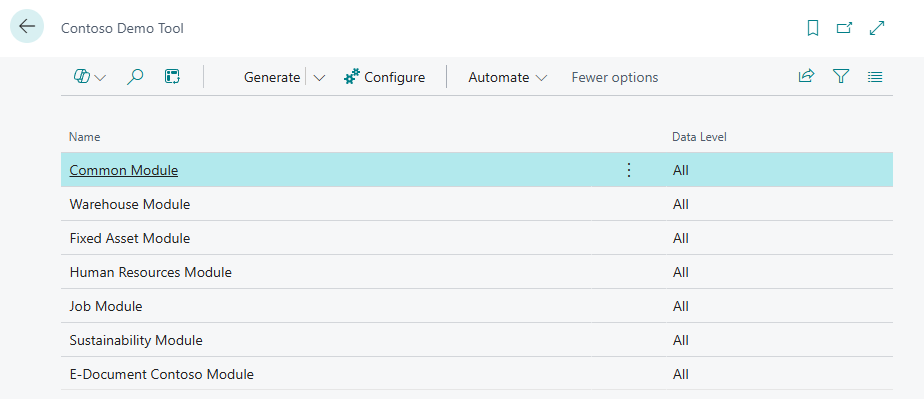Toggle the filter pane icon
This screenshot has height=399, width=924.
pyautogui.click(x=841, y=76)
